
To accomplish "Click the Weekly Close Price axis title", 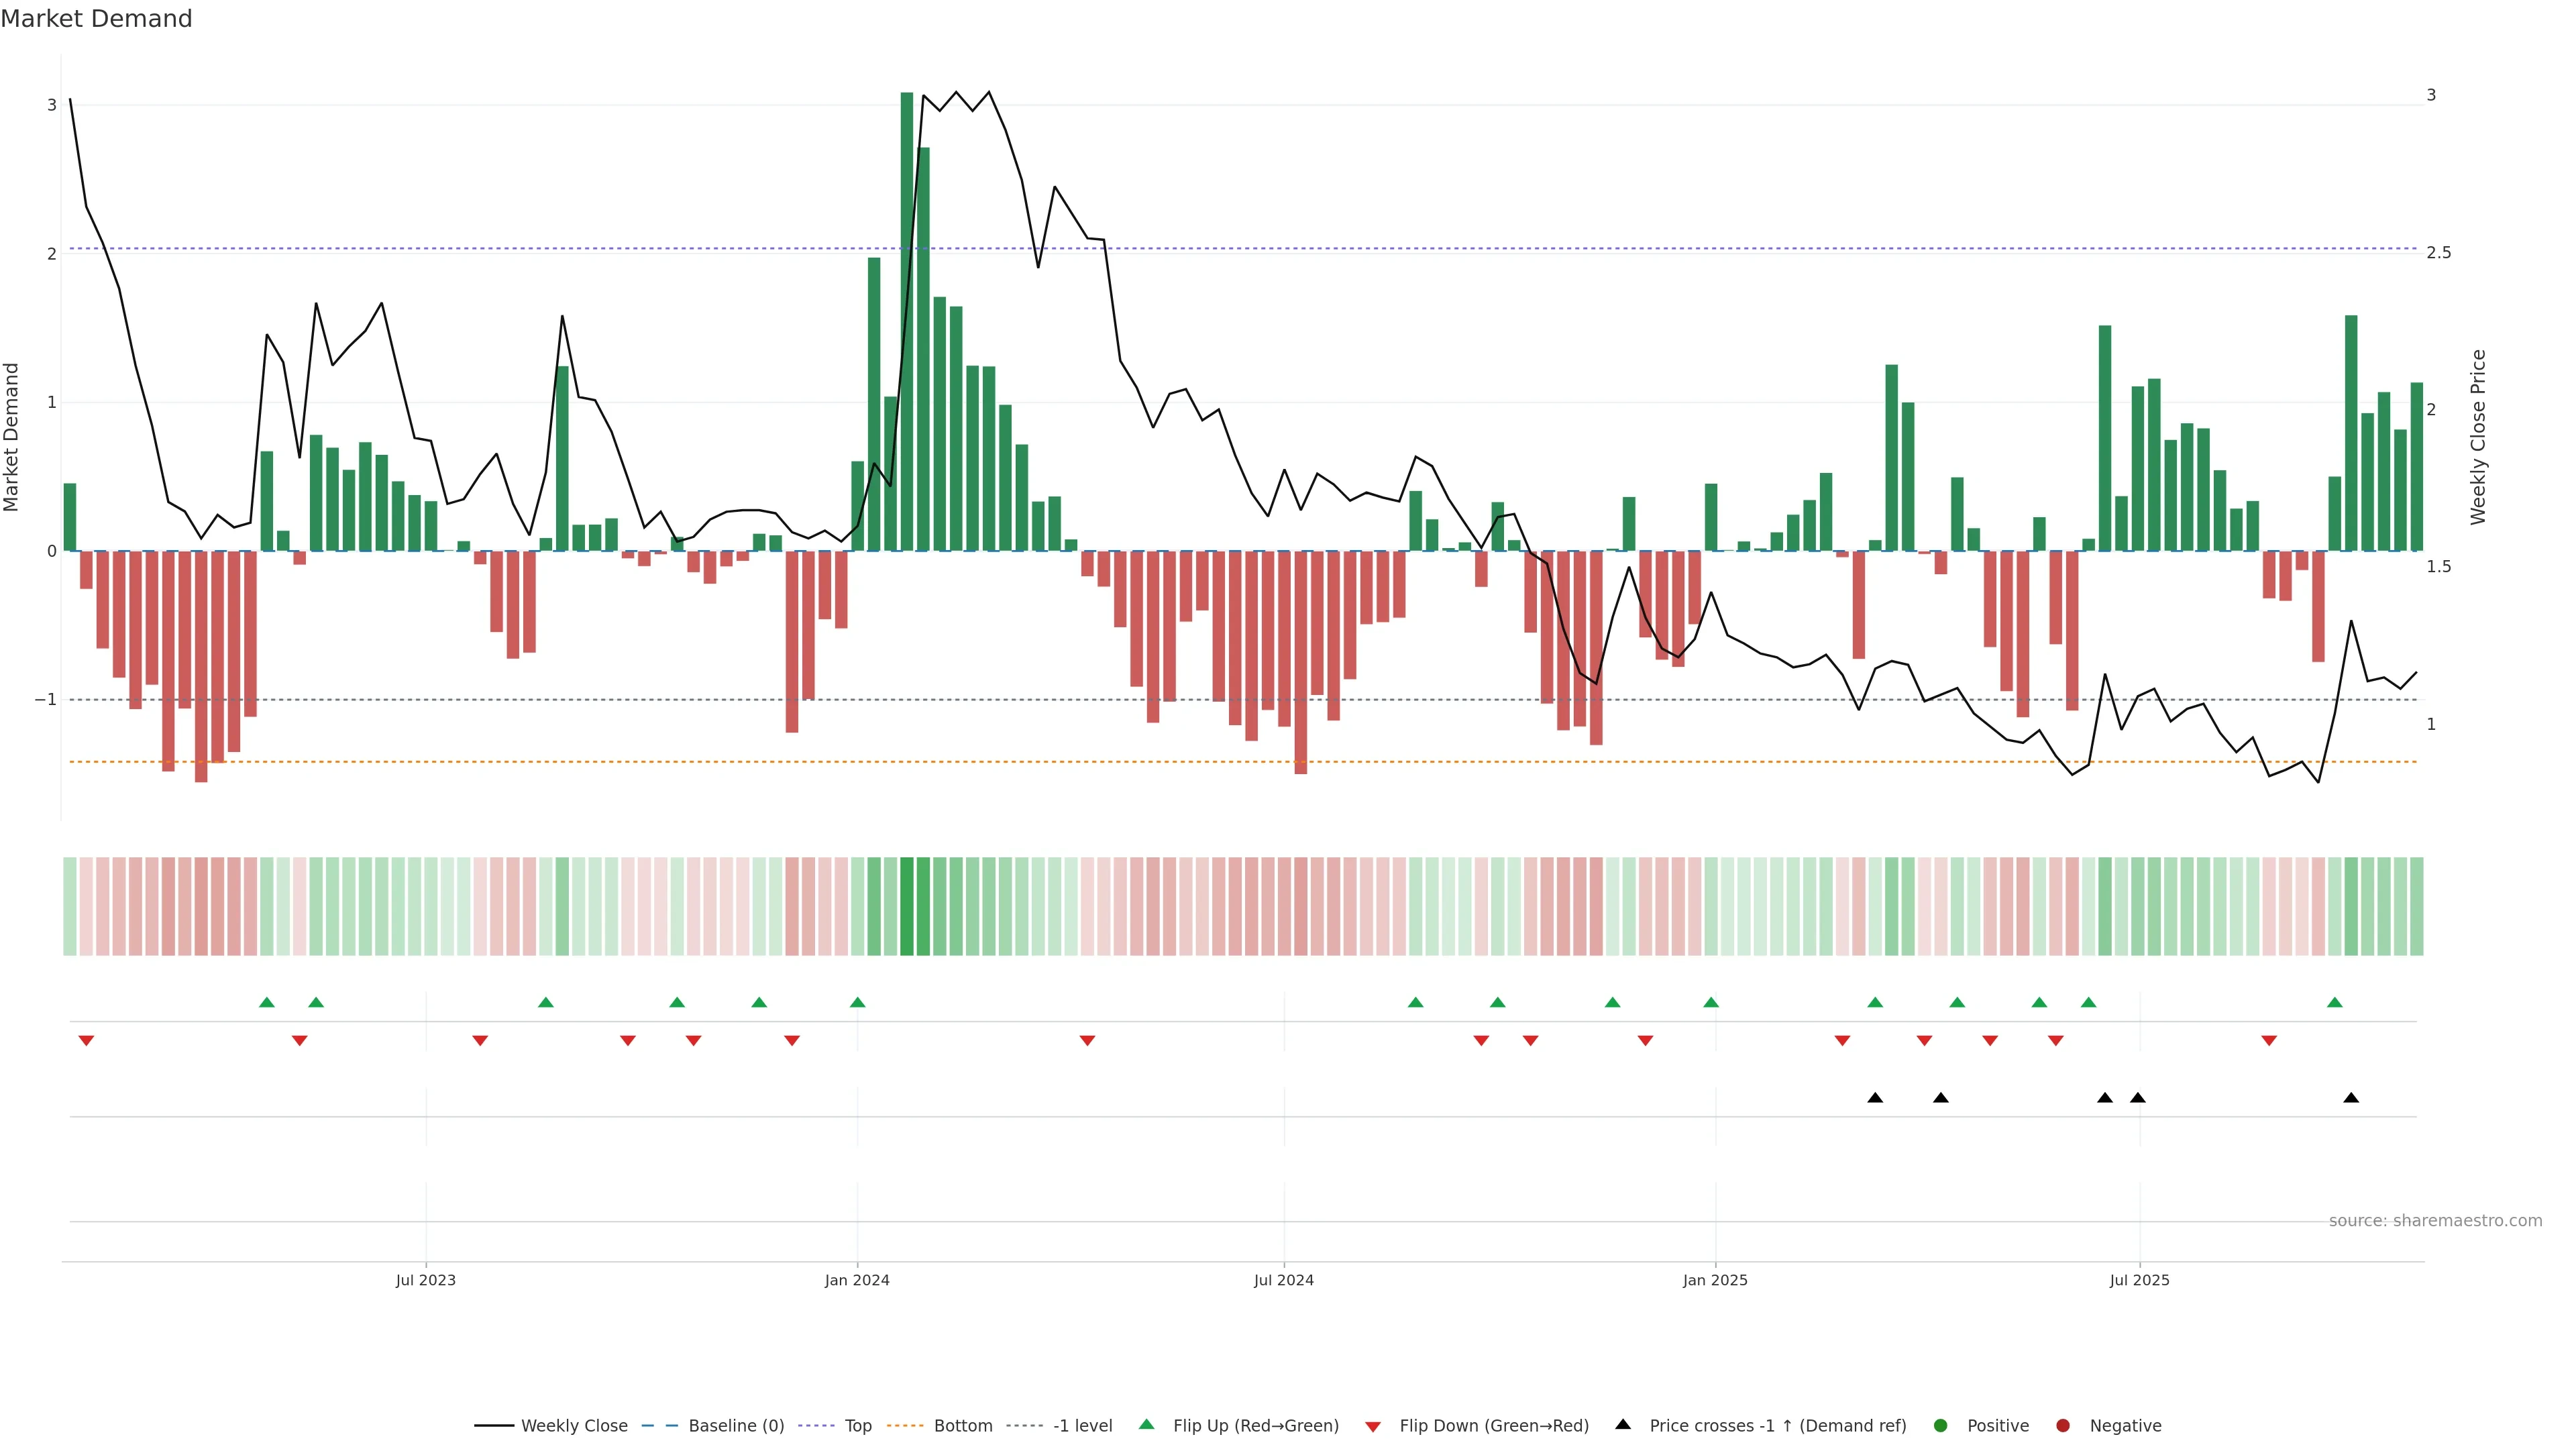I will click(x=2477, y=437).
